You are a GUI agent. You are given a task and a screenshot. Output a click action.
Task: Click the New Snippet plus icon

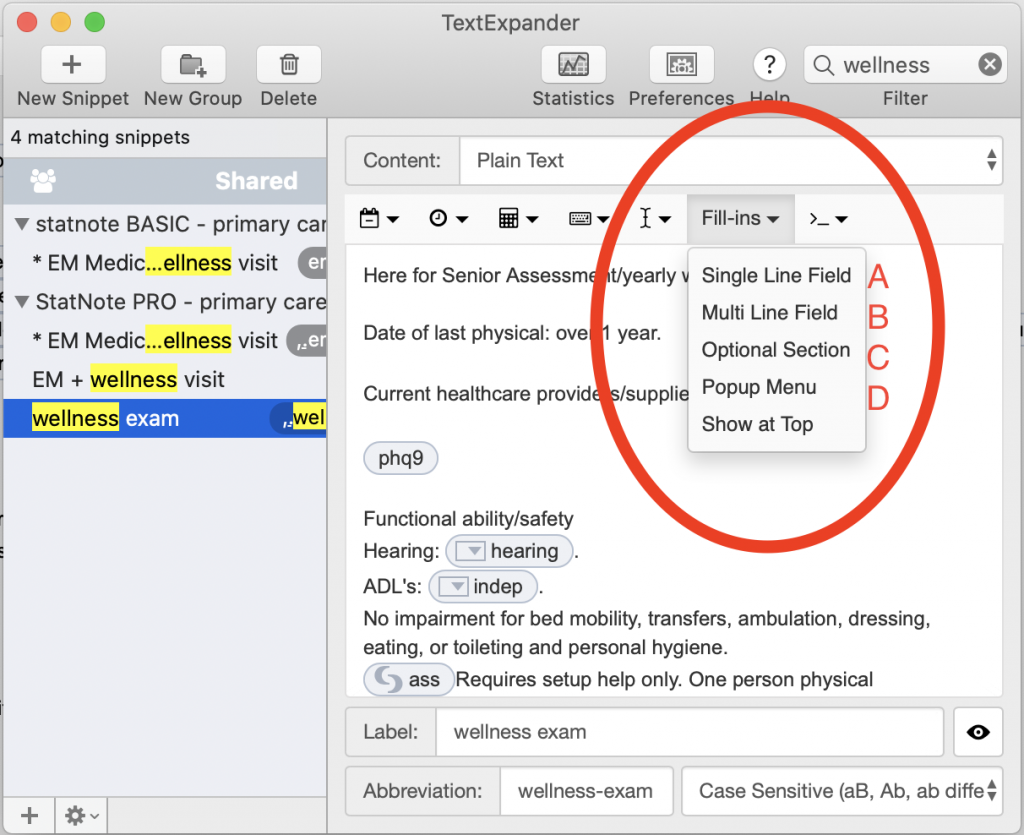72,65
